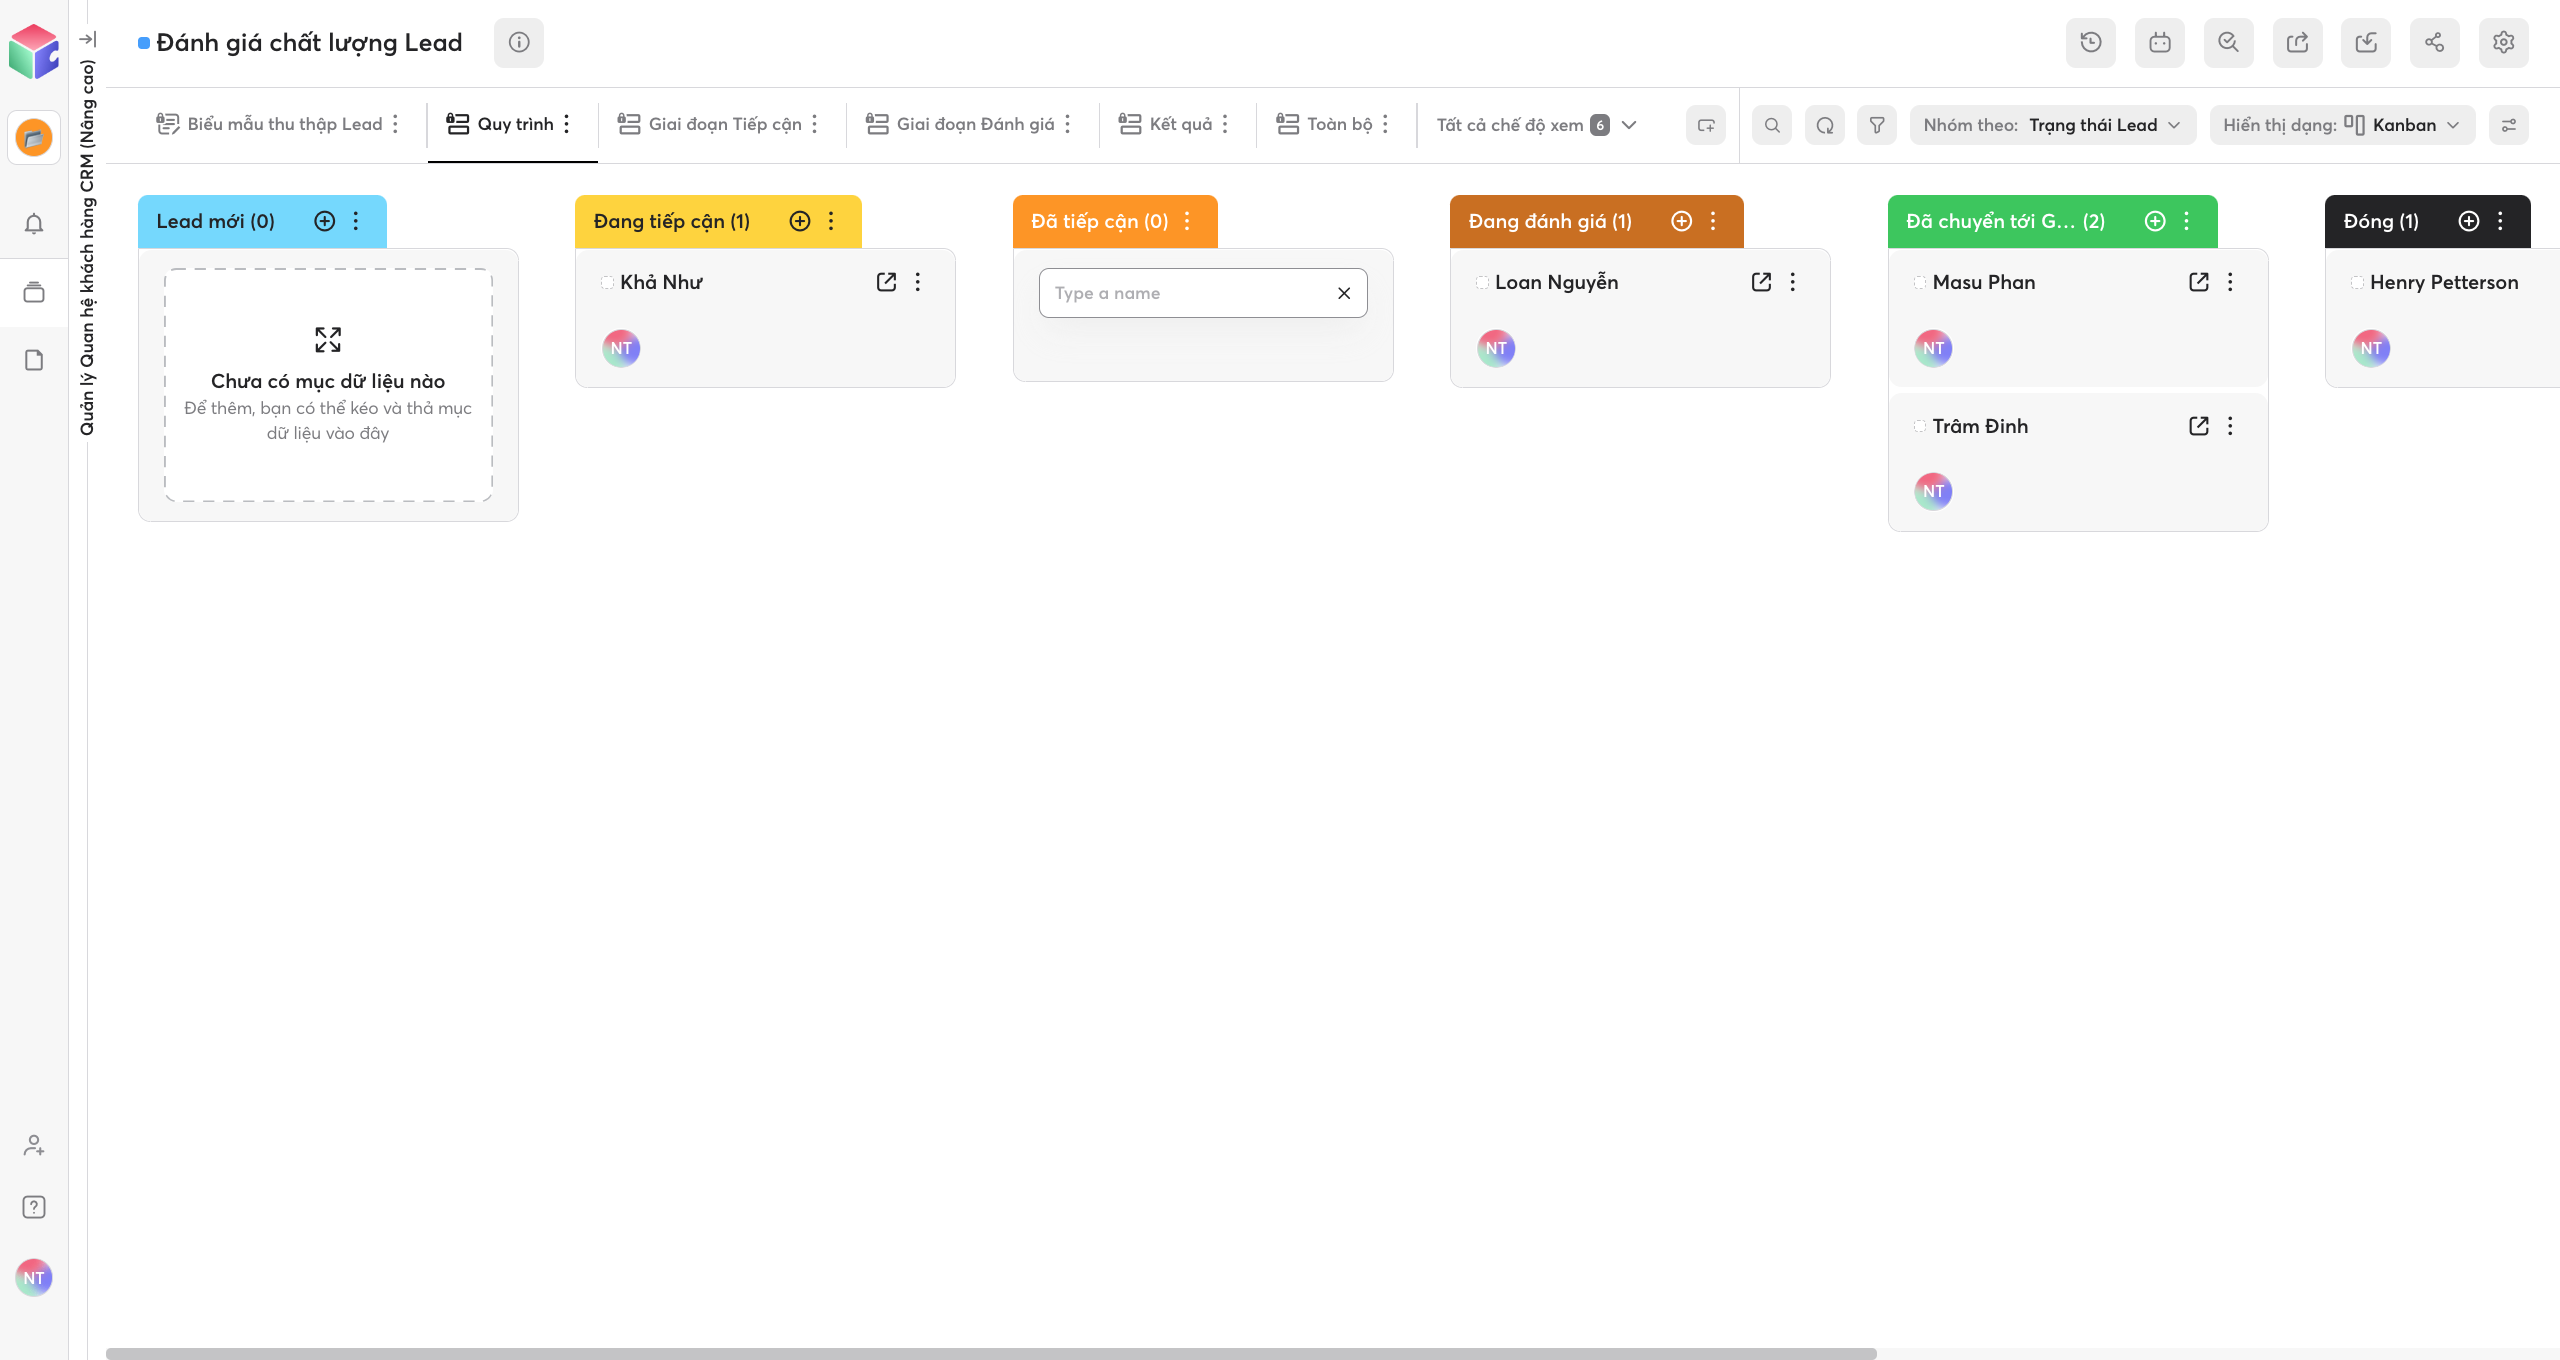Click the NT profile avatar in sidebar
This screenshot has height=1360, width=2560.
click(x=34, y=1278)
